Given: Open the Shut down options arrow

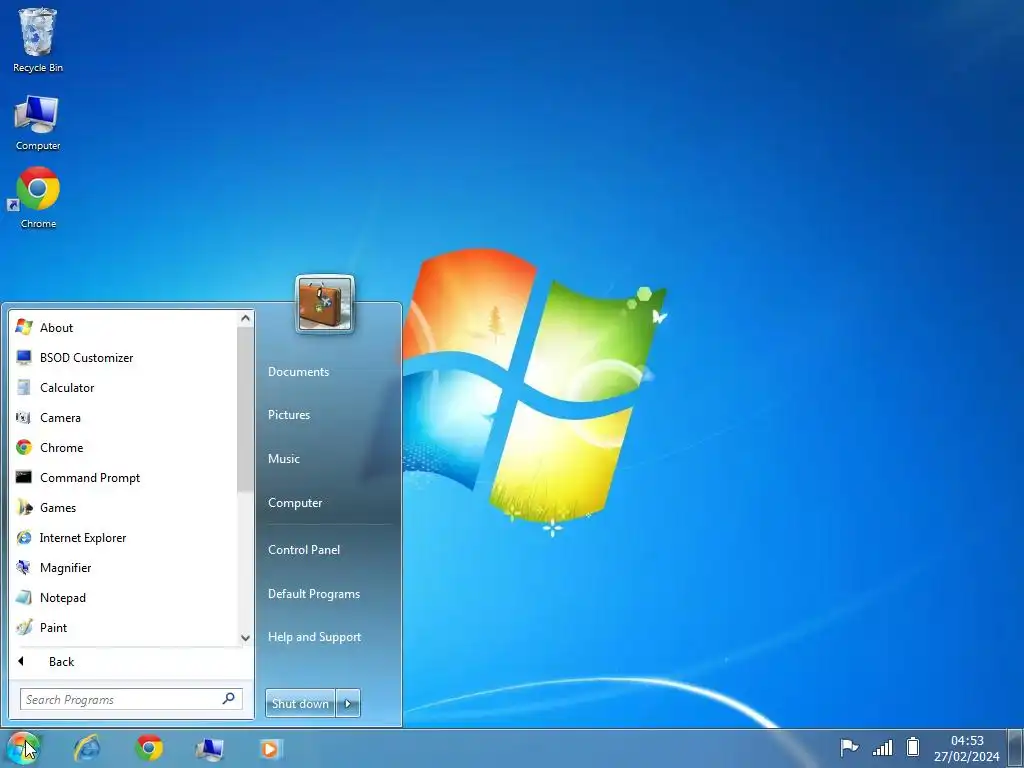Looking at the screenshot, I should coord(348,703).
